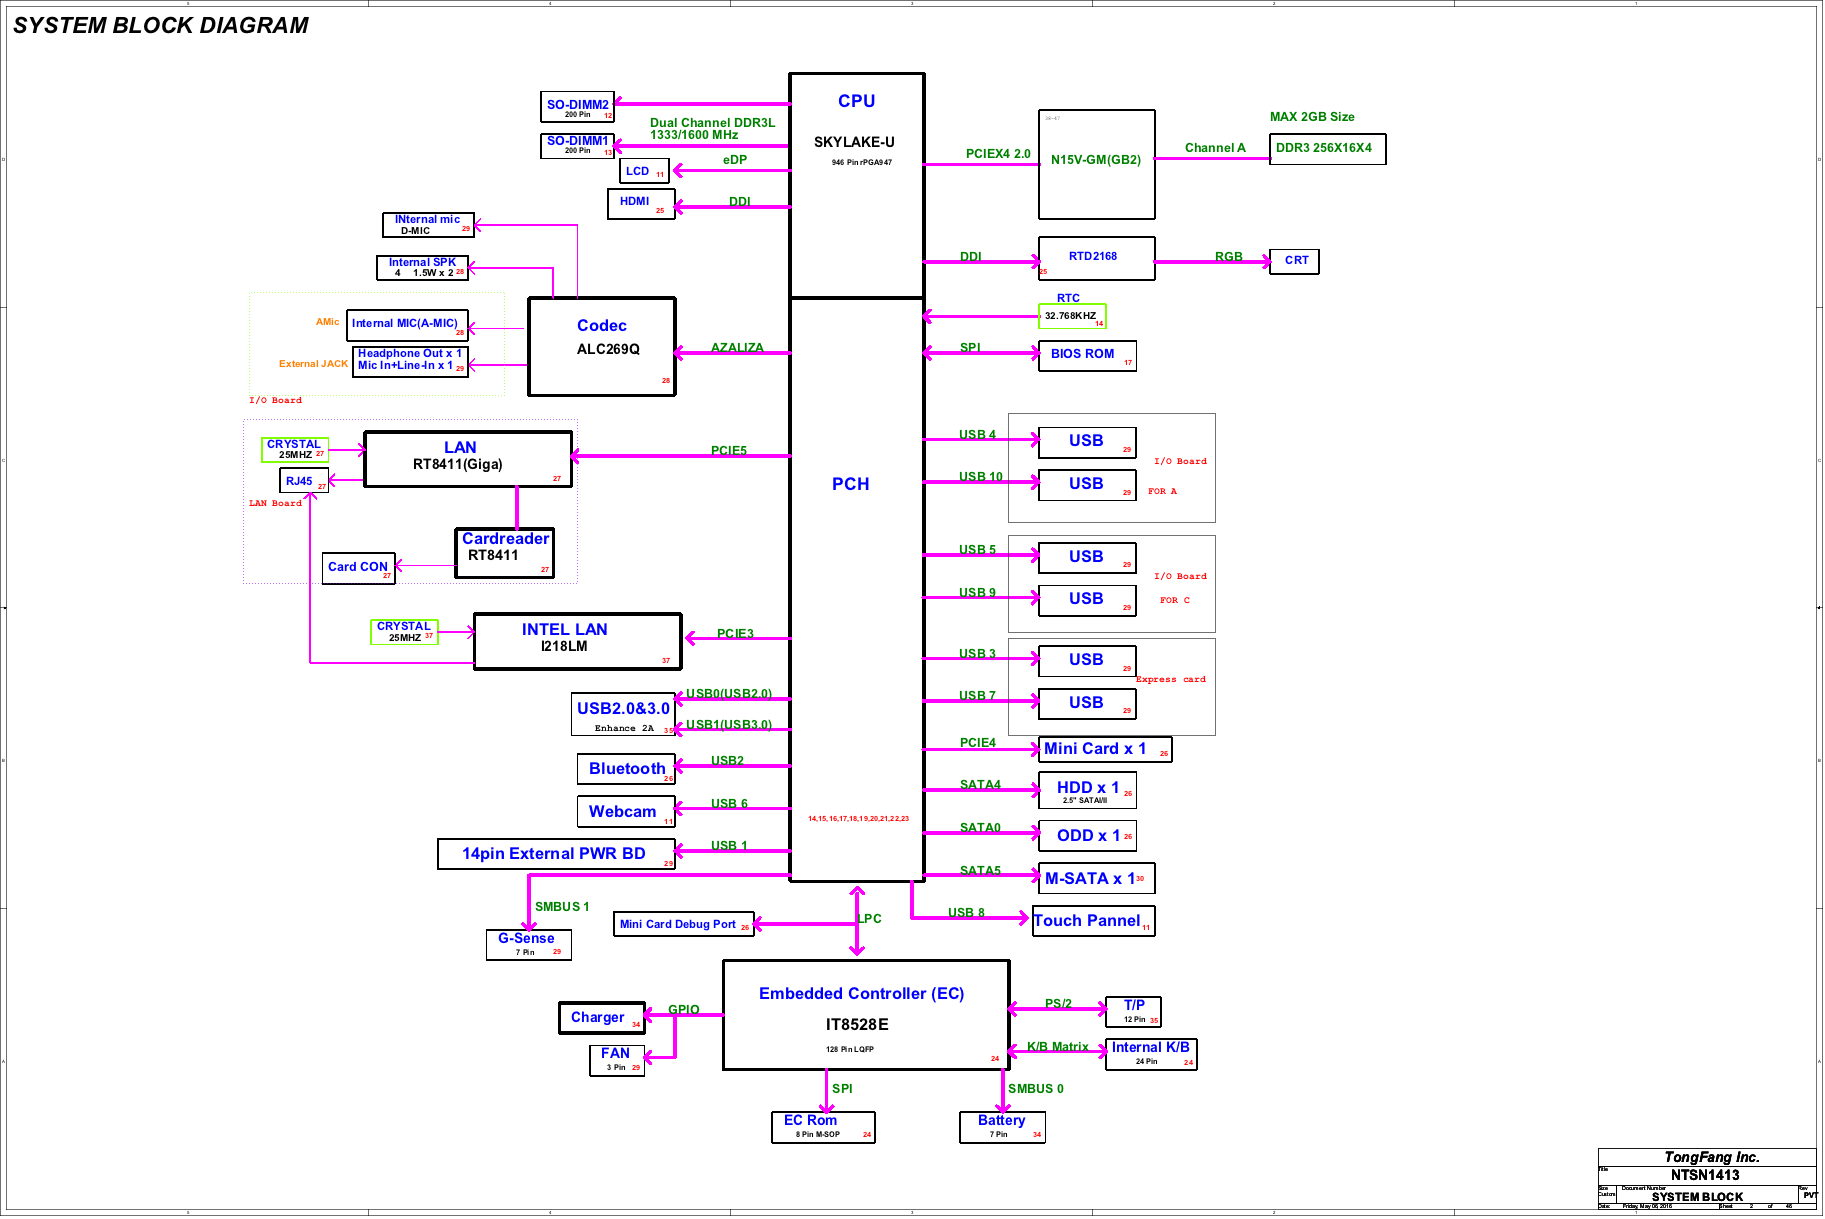The image size is (1825, 1219).
Task: Select the SMBUS 0 label
Action: [x=1036, y=1089]
